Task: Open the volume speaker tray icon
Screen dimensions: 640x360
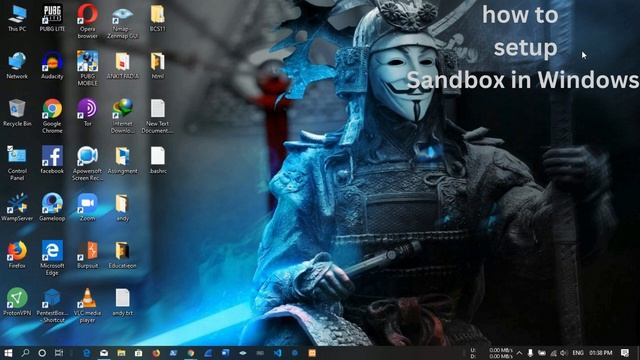Action: click(564, 353)
